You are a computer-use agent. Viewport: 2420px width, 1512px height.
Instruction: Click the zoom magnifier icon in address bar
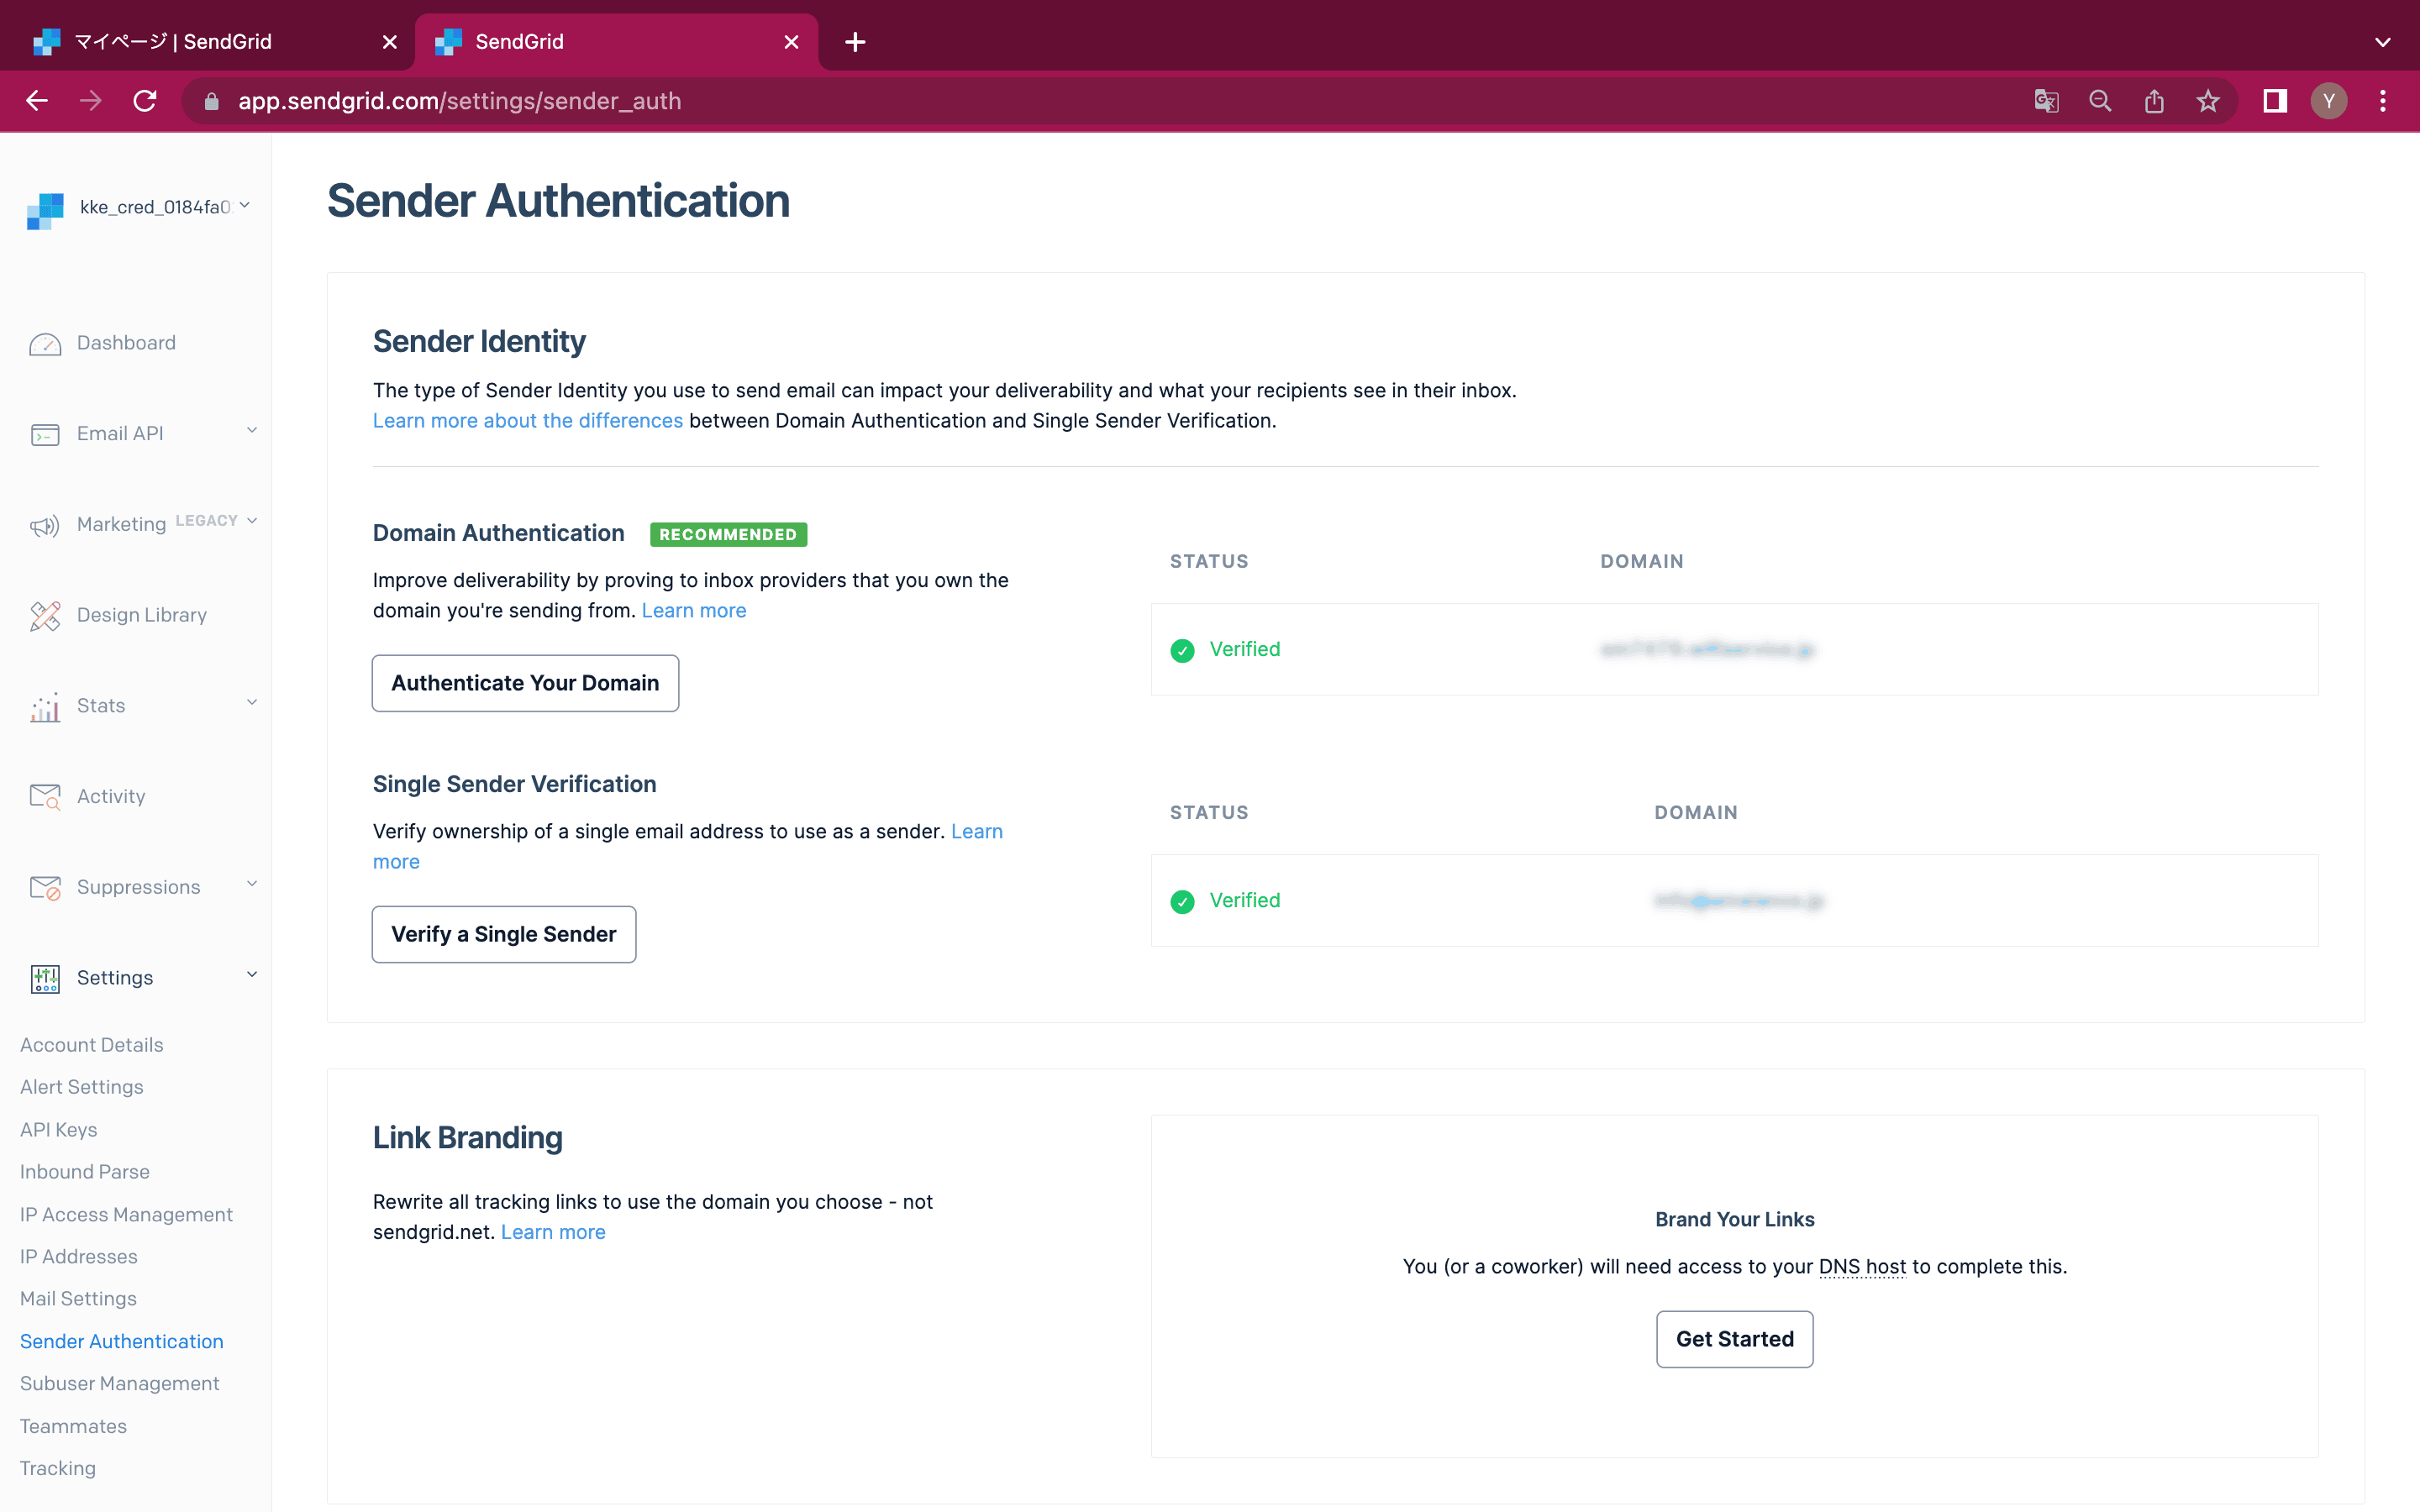point(2100,101)
